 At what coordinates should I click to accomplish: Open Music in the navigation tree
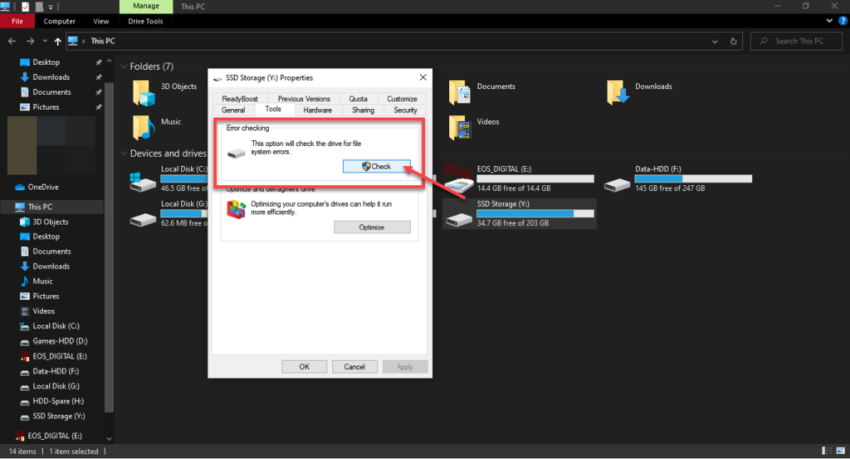[42, 281]
